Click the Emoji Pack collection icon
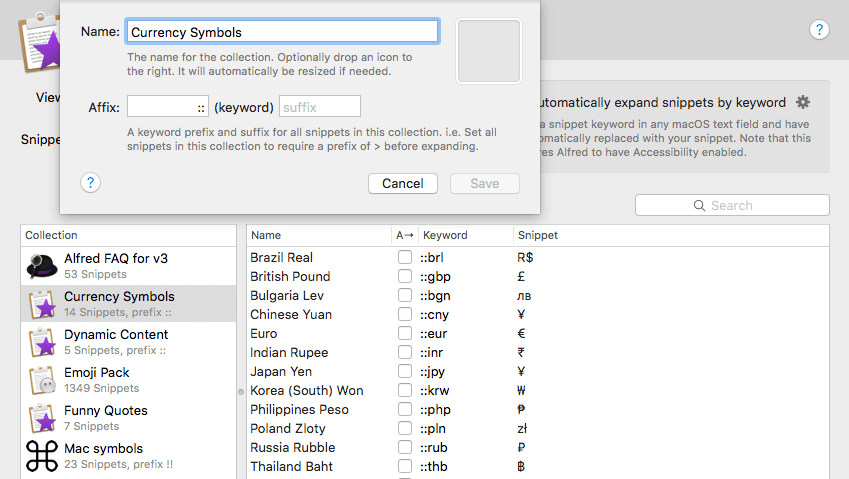Image resolution: width=849 pixels, height=479 pixels. (42, 379)
